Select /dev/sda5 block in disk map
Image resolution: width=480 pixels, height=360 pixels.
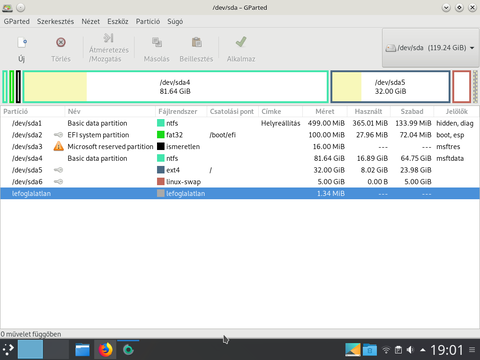[390, 87]
